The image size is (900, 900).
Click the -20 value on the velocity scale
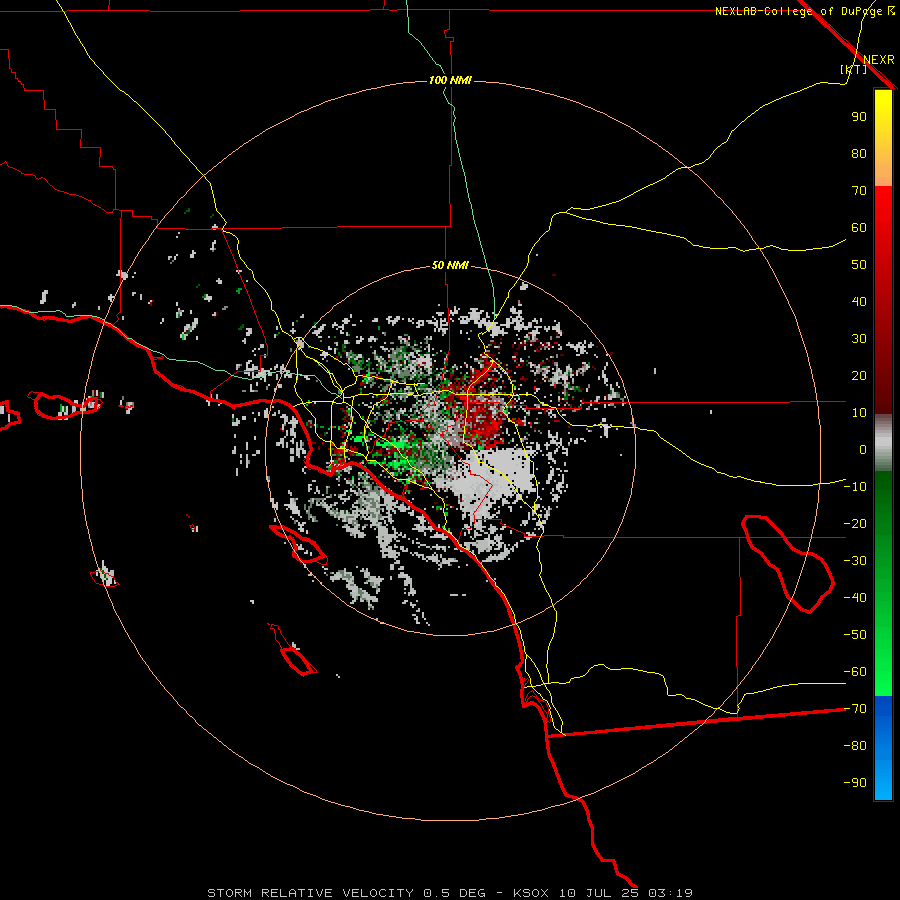tap(855, 523)
